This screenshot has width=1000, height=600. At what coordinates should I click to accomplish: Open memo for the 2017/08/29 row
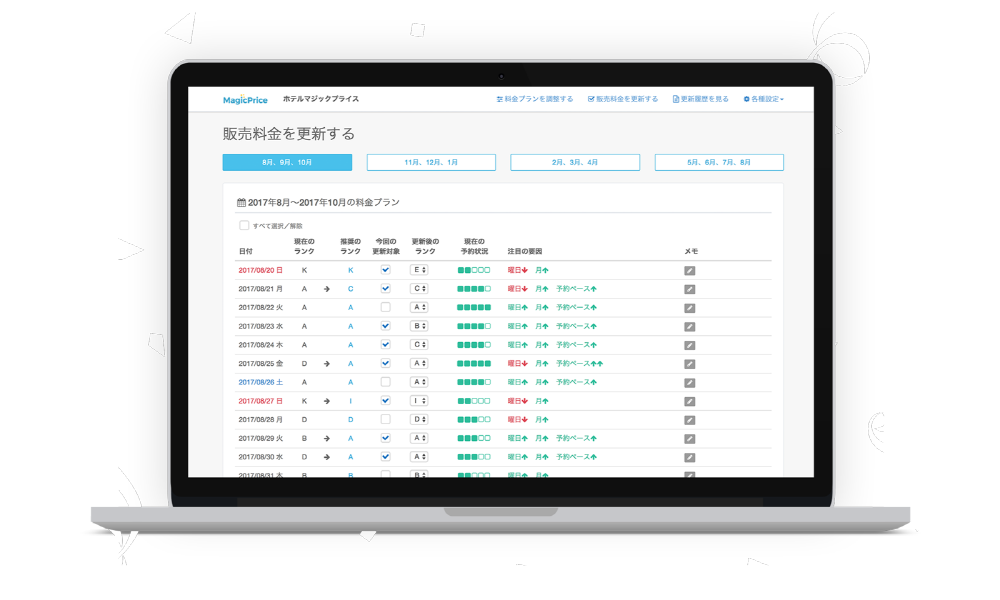(x=689, y=438)
